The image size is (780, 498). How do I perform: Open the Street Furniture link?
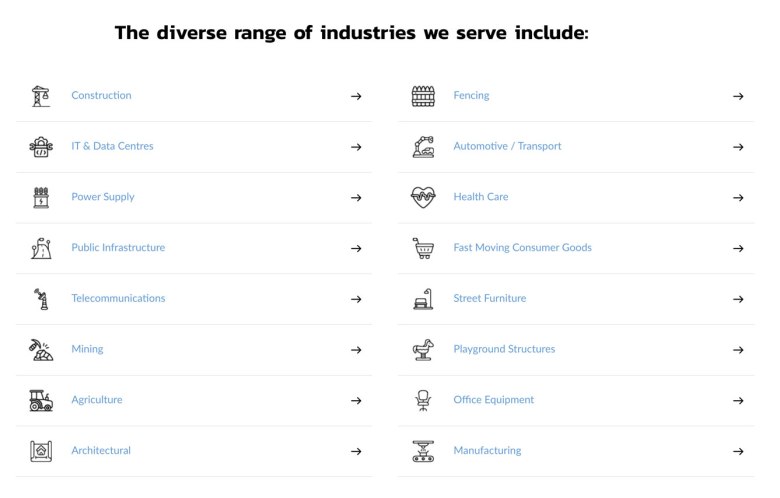pyautogui.click(x=489, y=298)
